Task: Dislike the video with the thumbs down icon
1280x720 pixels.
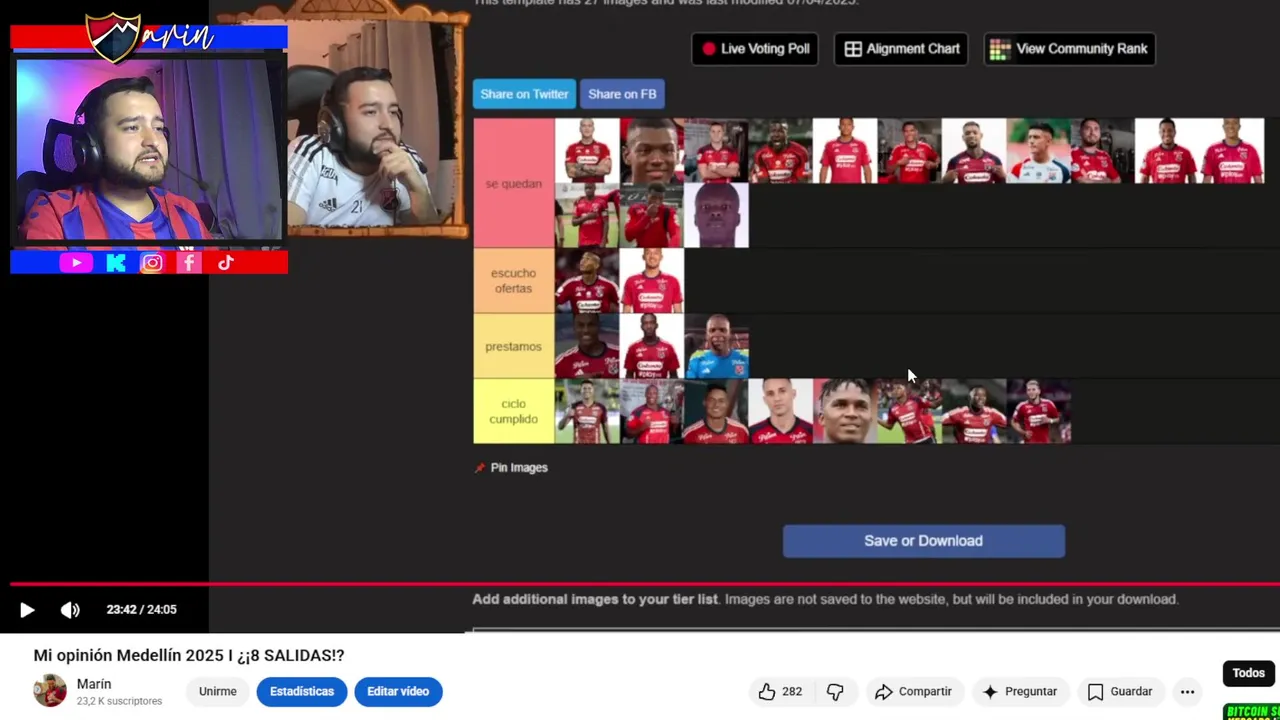Action: tap(835, 692)
